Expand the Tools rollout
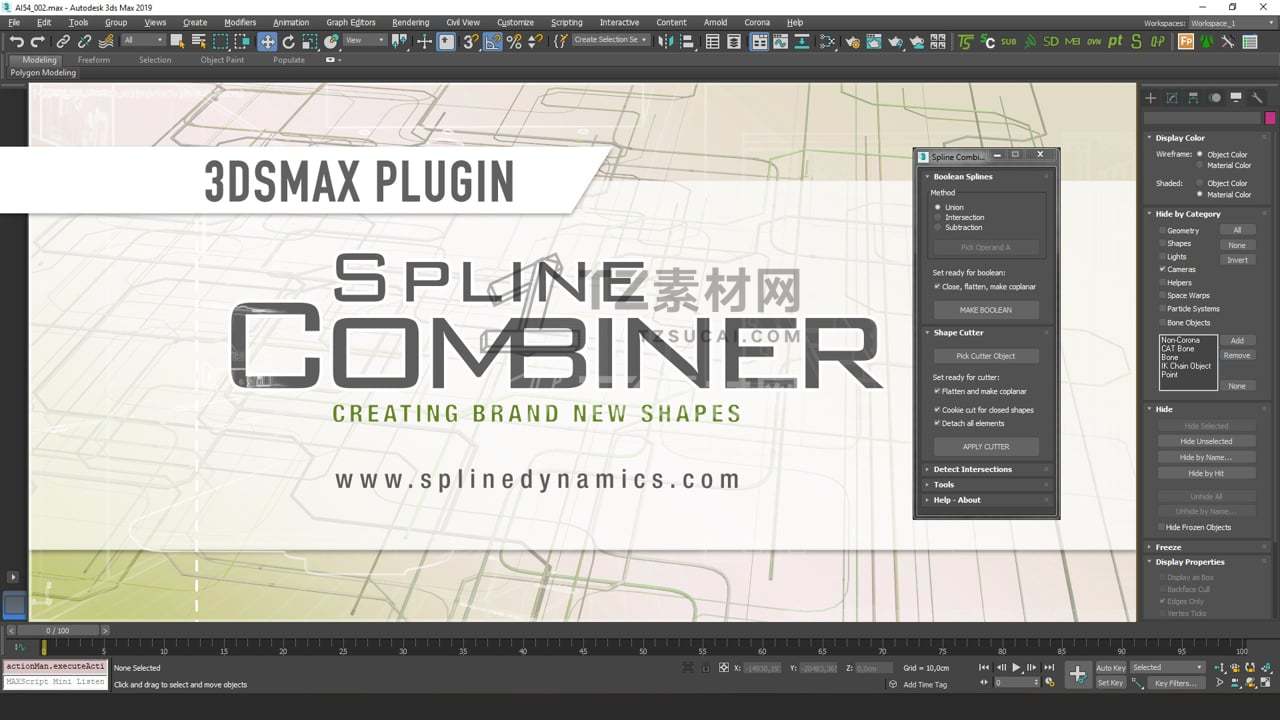The height and width of the screenshot is (720, 1280). [x=986, y=484]
